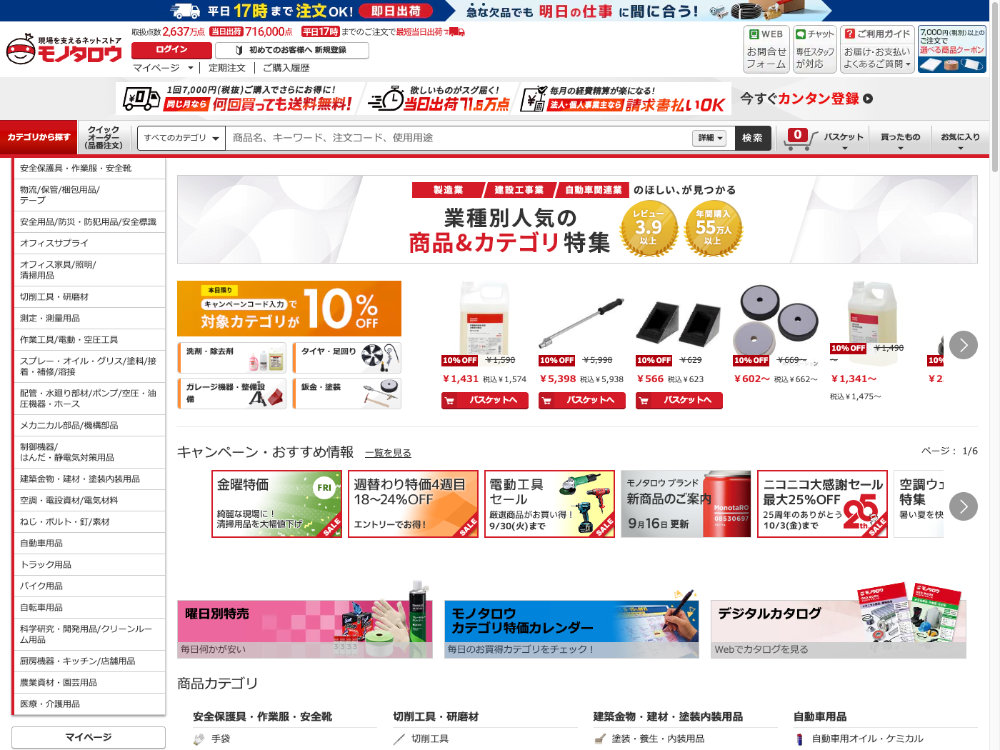Image resolution: width=1000 pixels, height=750 pixels.
Task: Select 切削工具・研磨材 in the sidebar
Action: 89,297
